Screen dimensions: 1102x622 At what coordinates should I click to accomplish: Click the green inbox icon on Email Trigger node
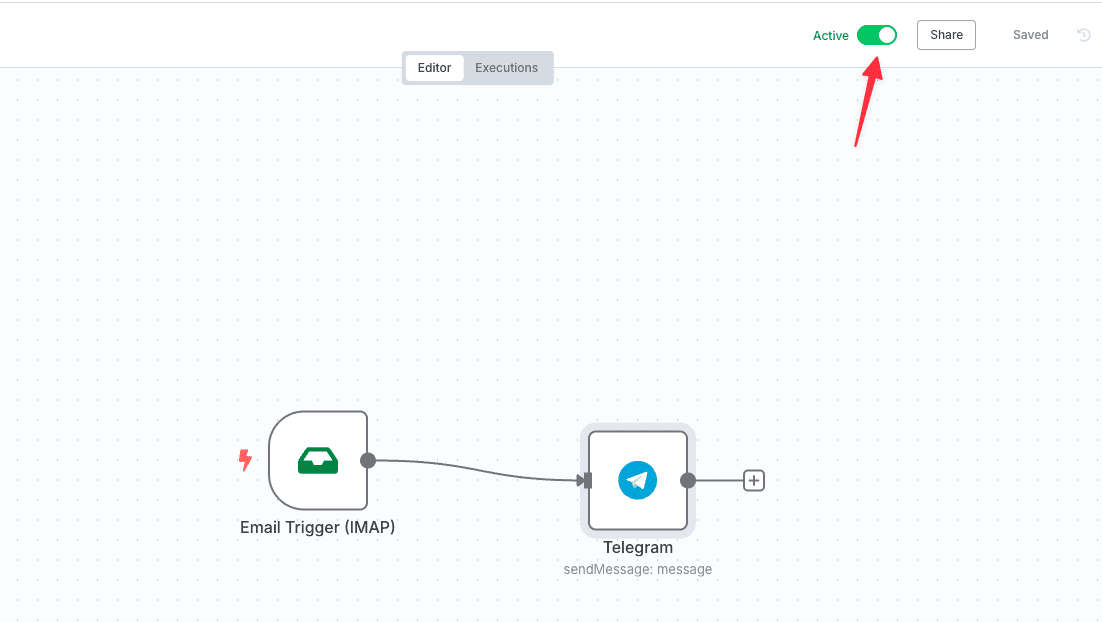(x=318, y=460)
